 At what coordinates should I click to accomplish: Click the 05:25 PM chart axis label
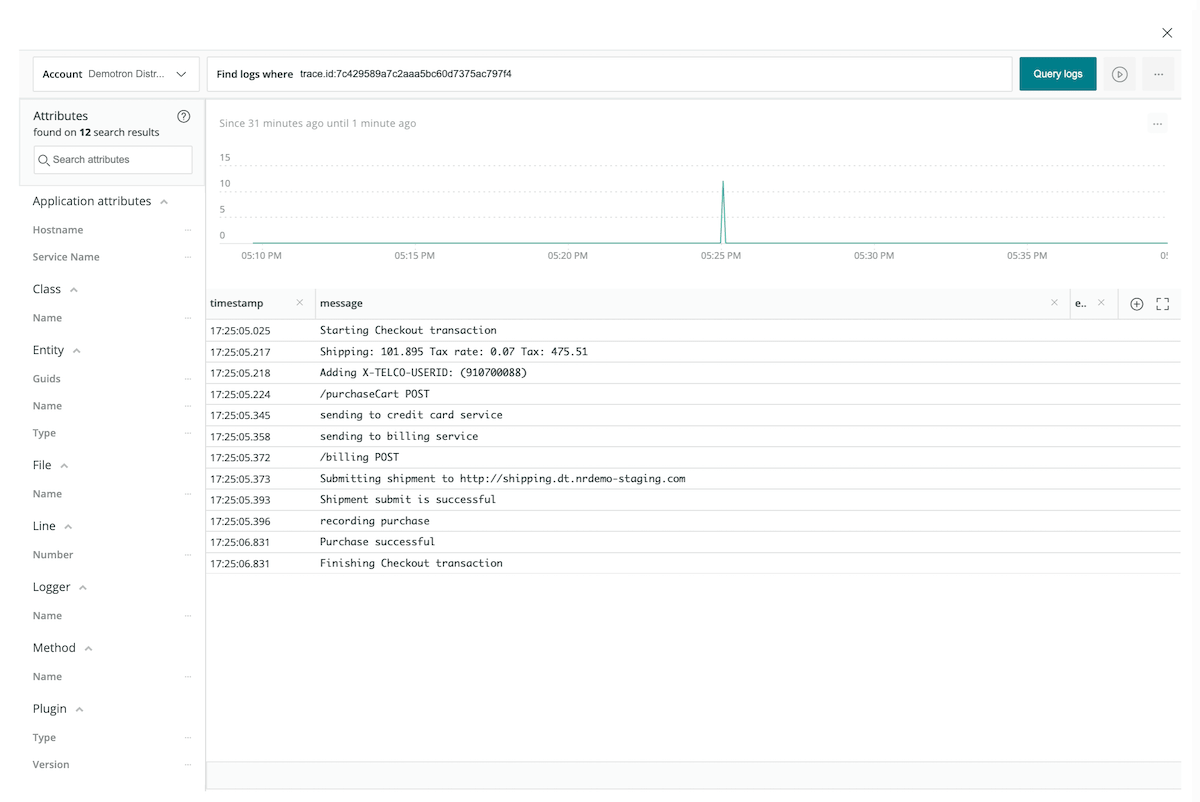coord(721,256)
